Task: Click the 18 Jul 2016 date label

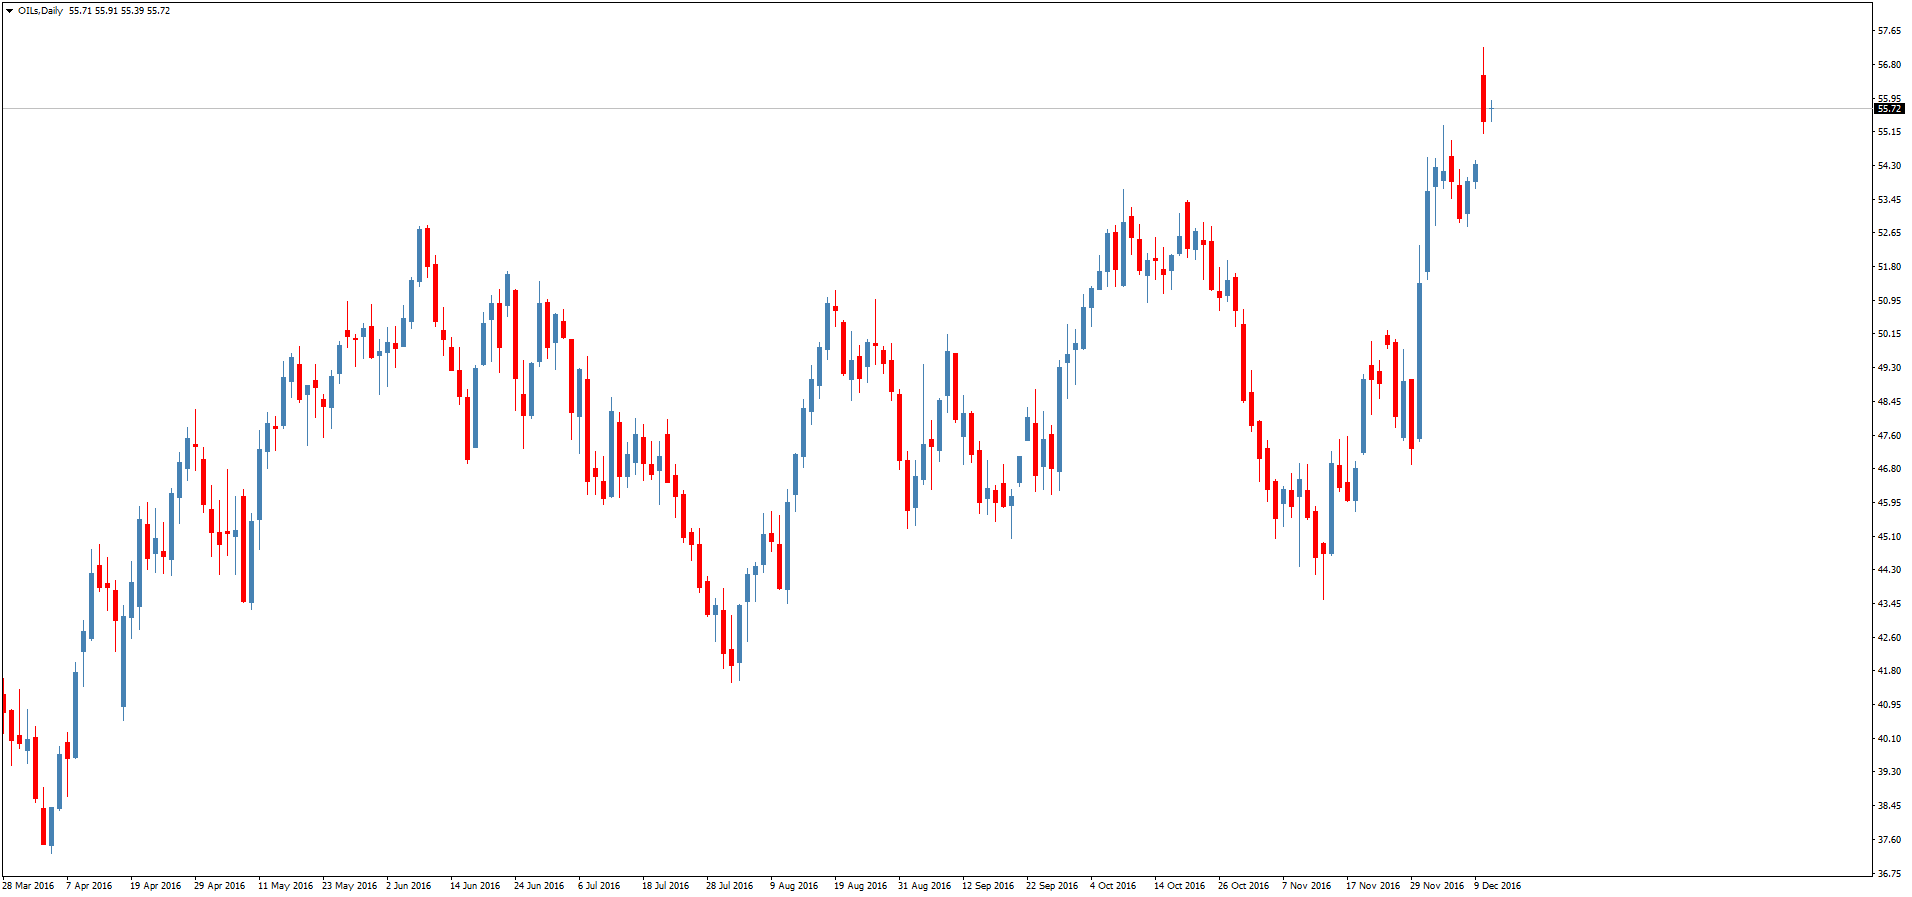Action: click(665, 886)
